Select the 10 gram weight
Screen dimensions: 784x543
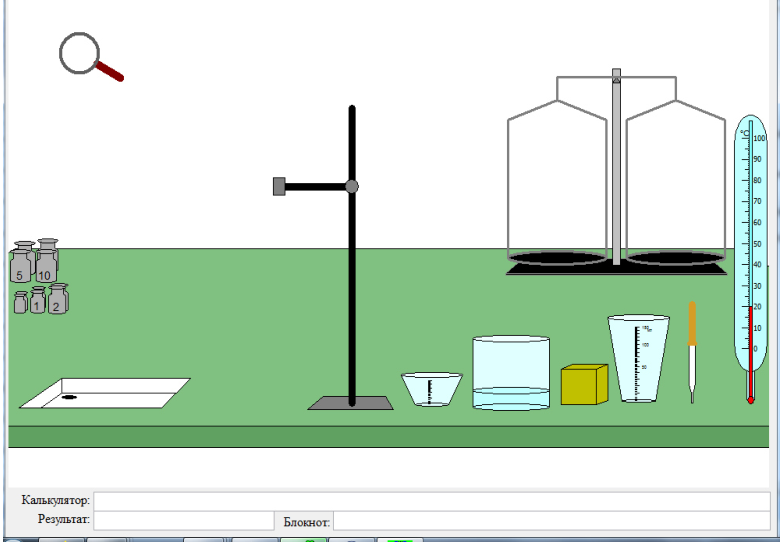point(46,266)
